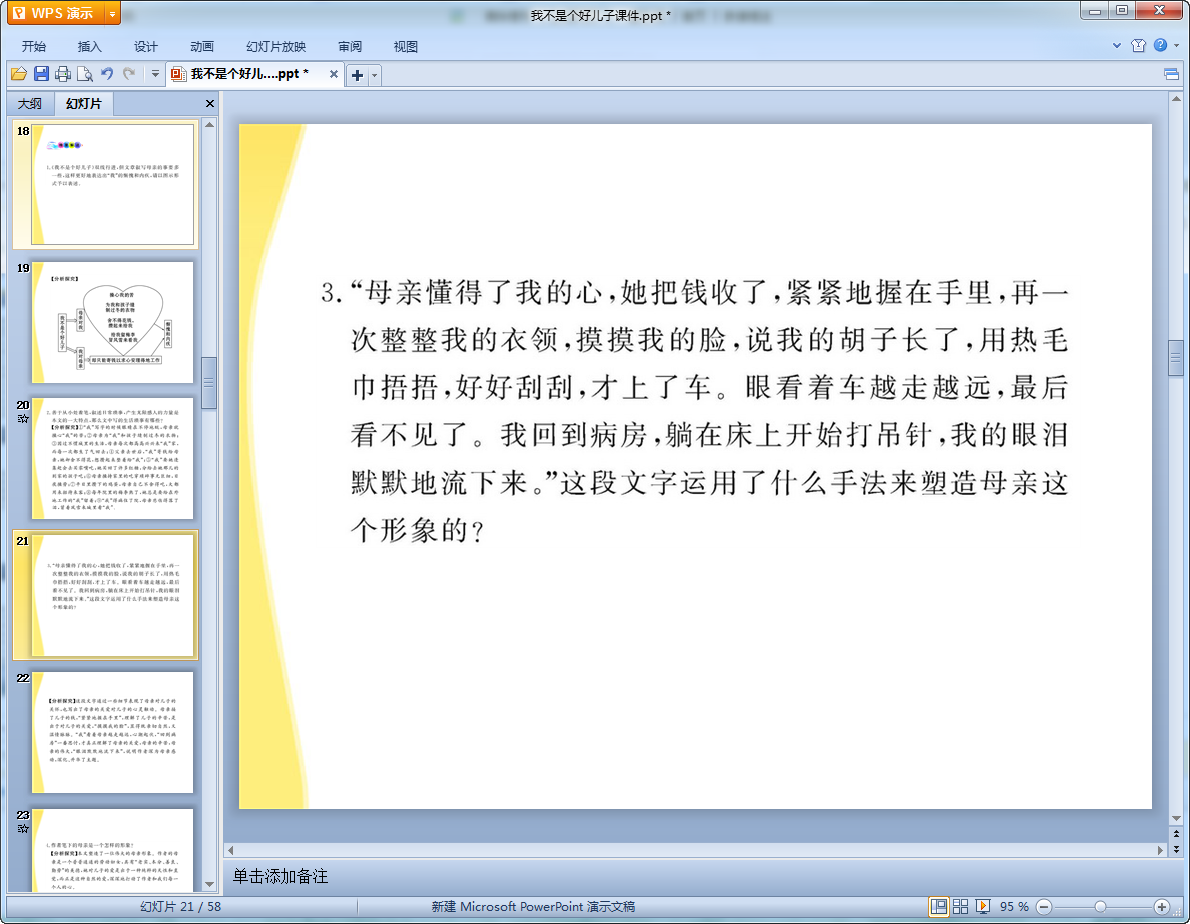Click the Redo arrow icon
1190x924 pixels.
[129, 74]
